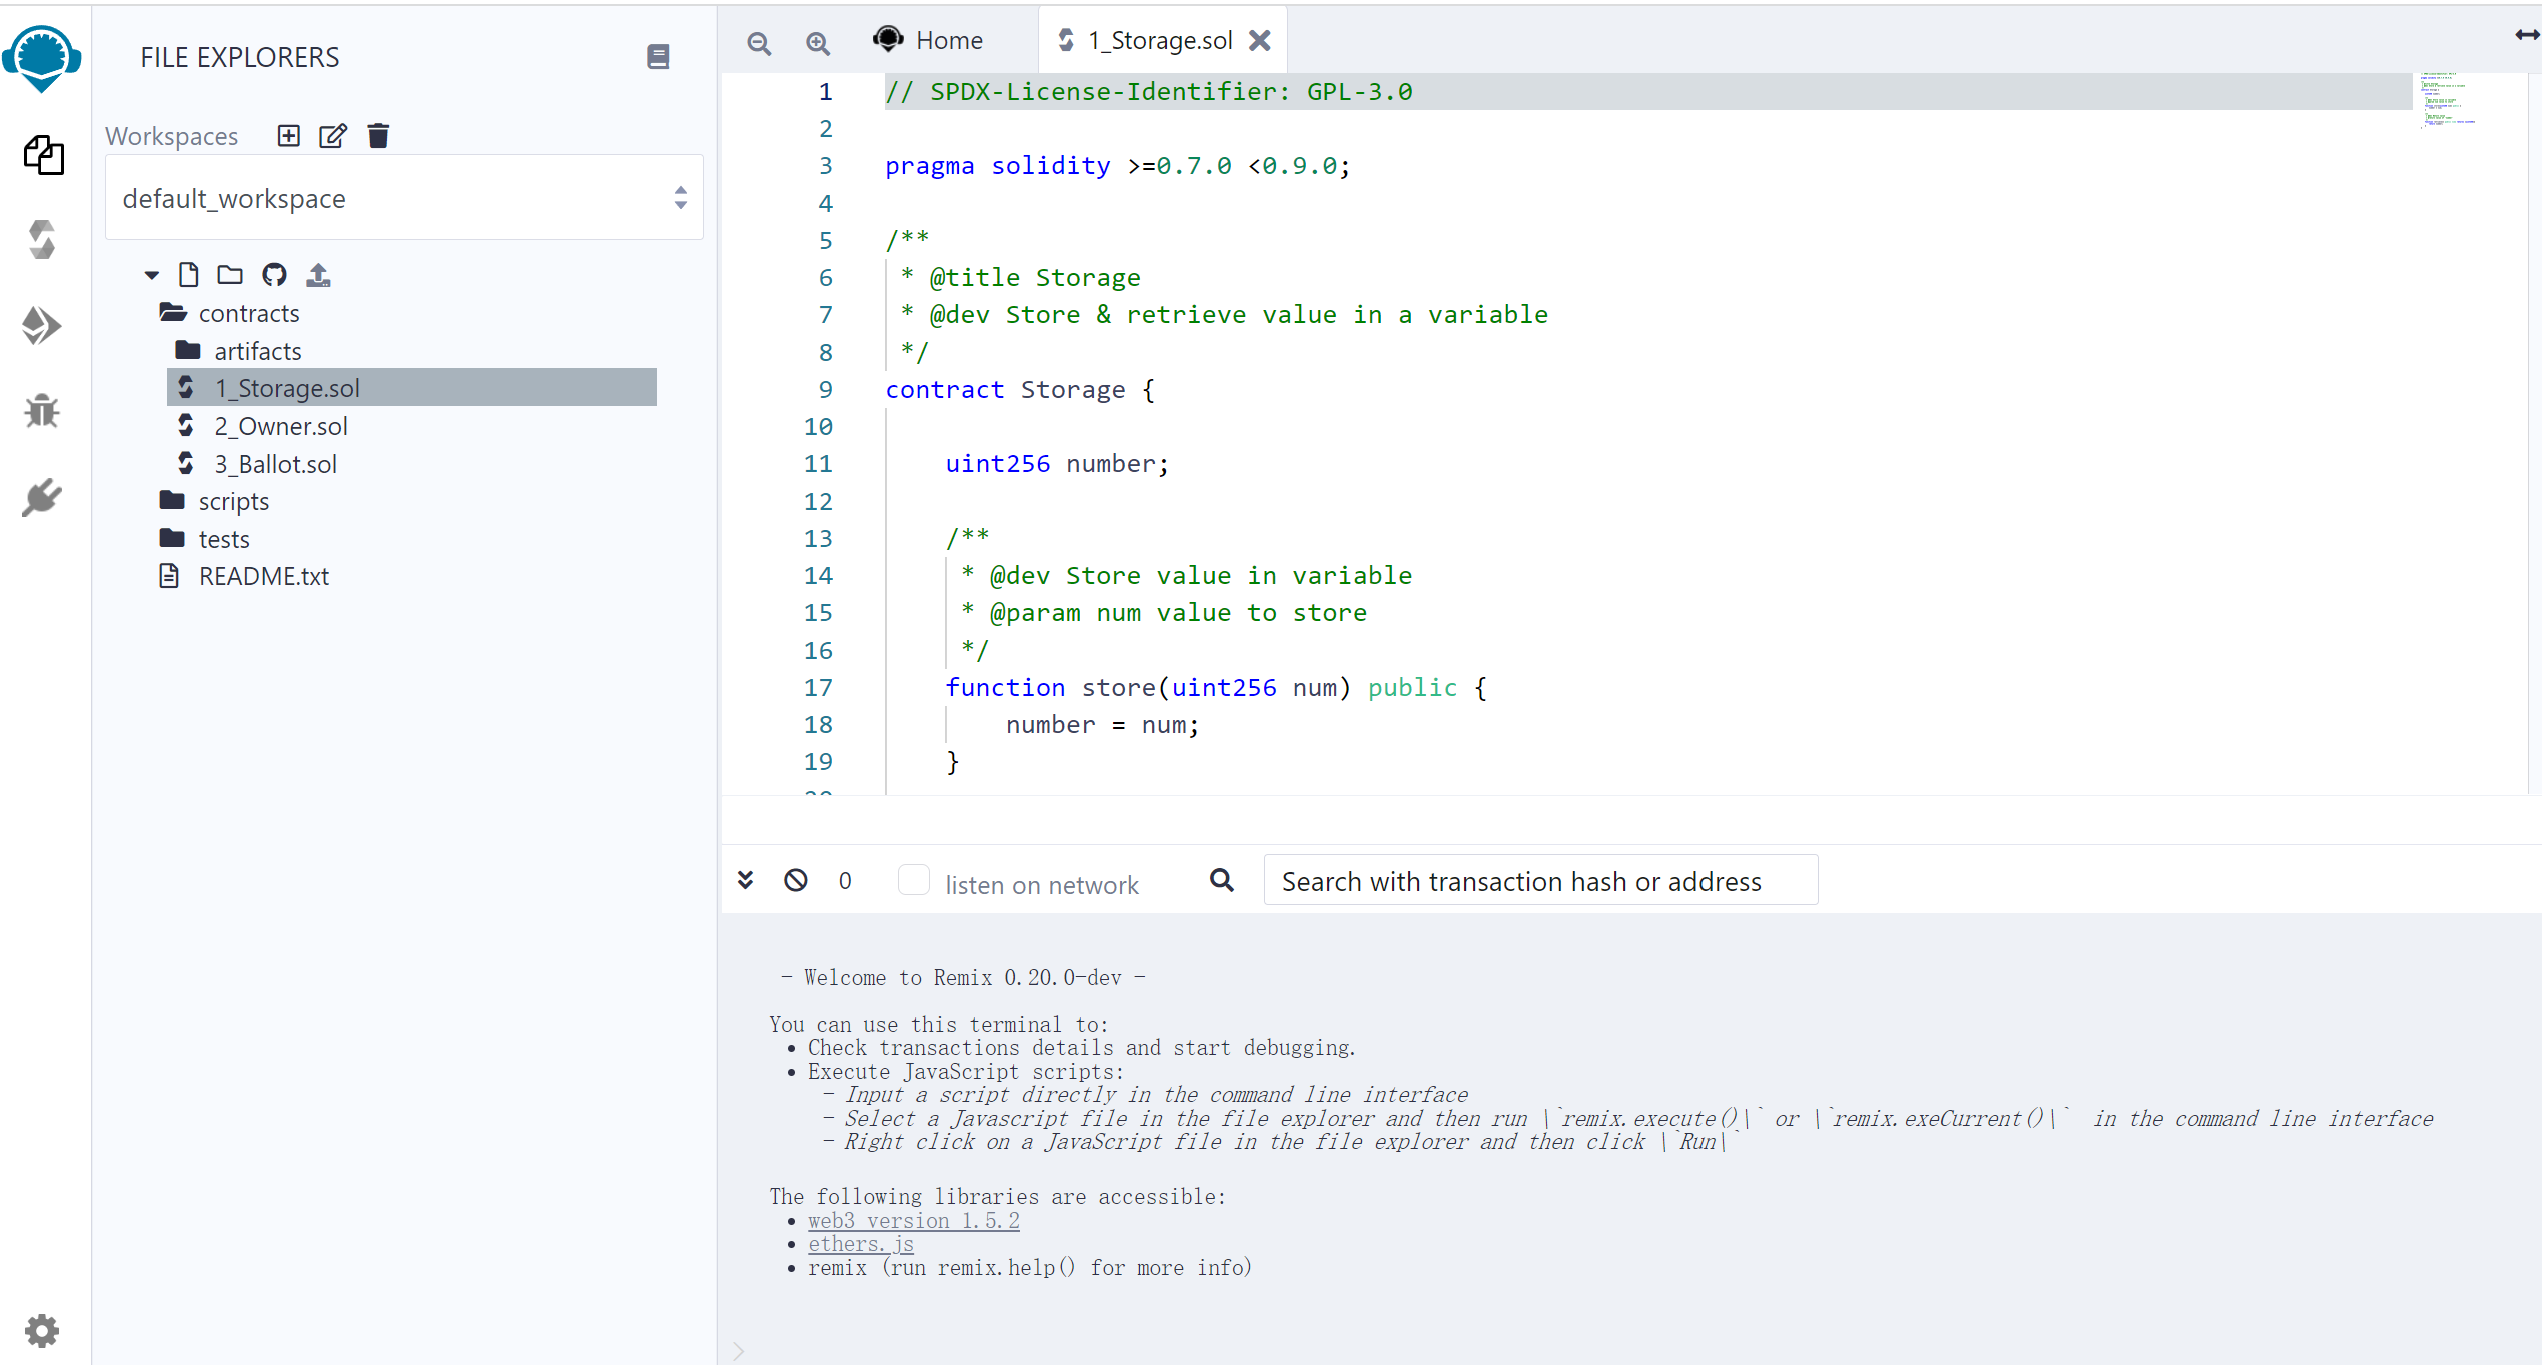
Task: Open the Debugger bug icon
Action: [42, 411]
